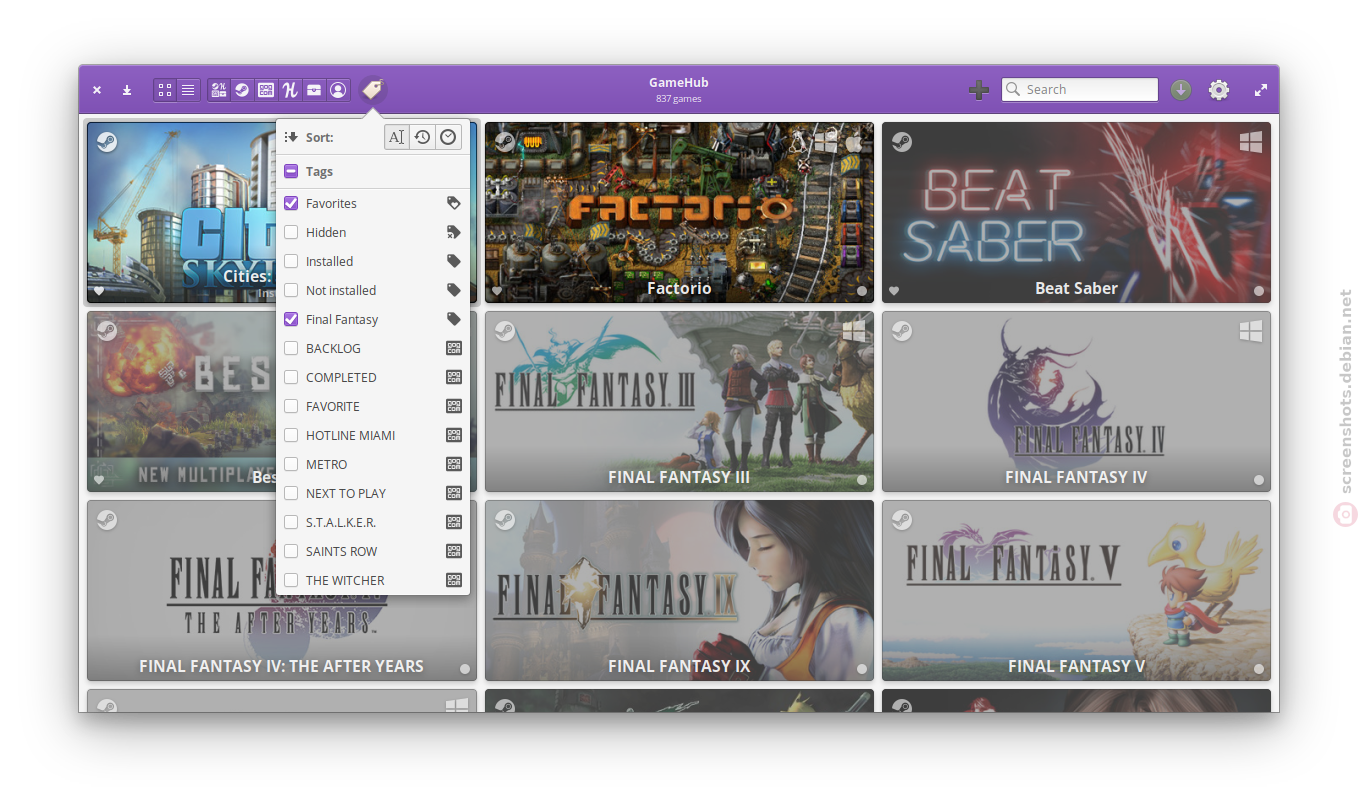
Task: Open GameHub settings gear
Action: coord(1219,90)
